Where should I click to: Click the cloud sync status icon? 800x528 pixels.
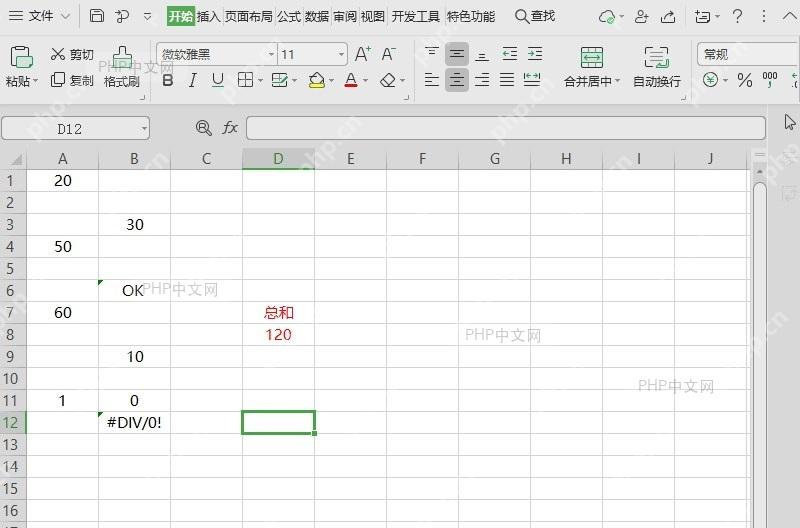click(x=607, y=17)
